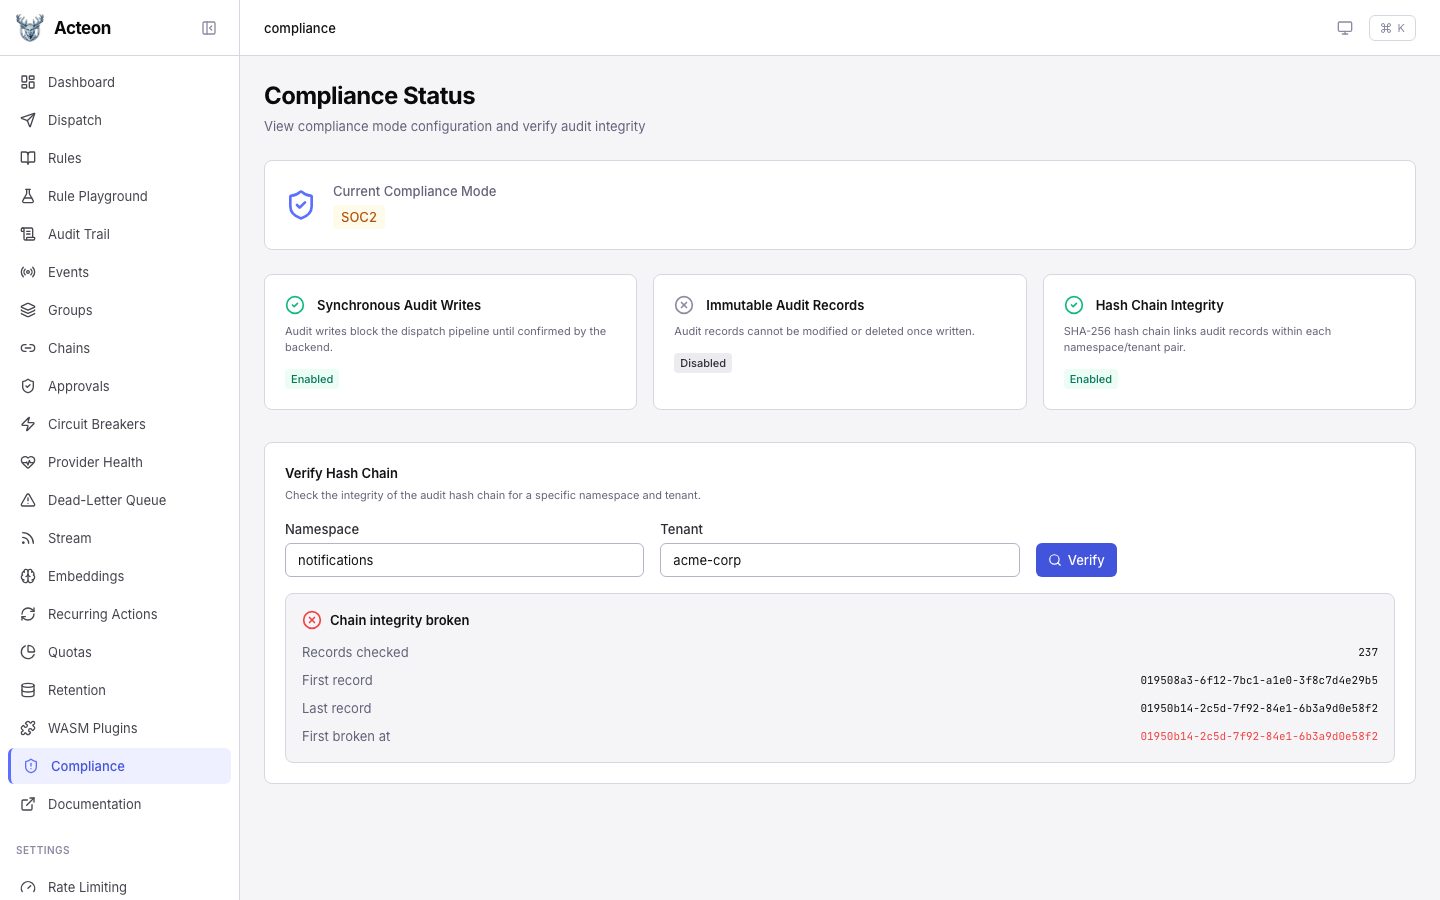Open the Compliance section in sidebar

pyautogui.click(x=88, y=766)
